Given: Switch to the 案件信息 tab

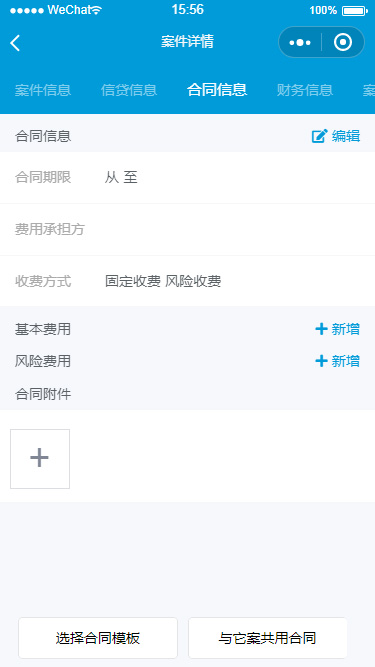Looking at the screenshot, I should pyautogui.click(x=43, y=90).
